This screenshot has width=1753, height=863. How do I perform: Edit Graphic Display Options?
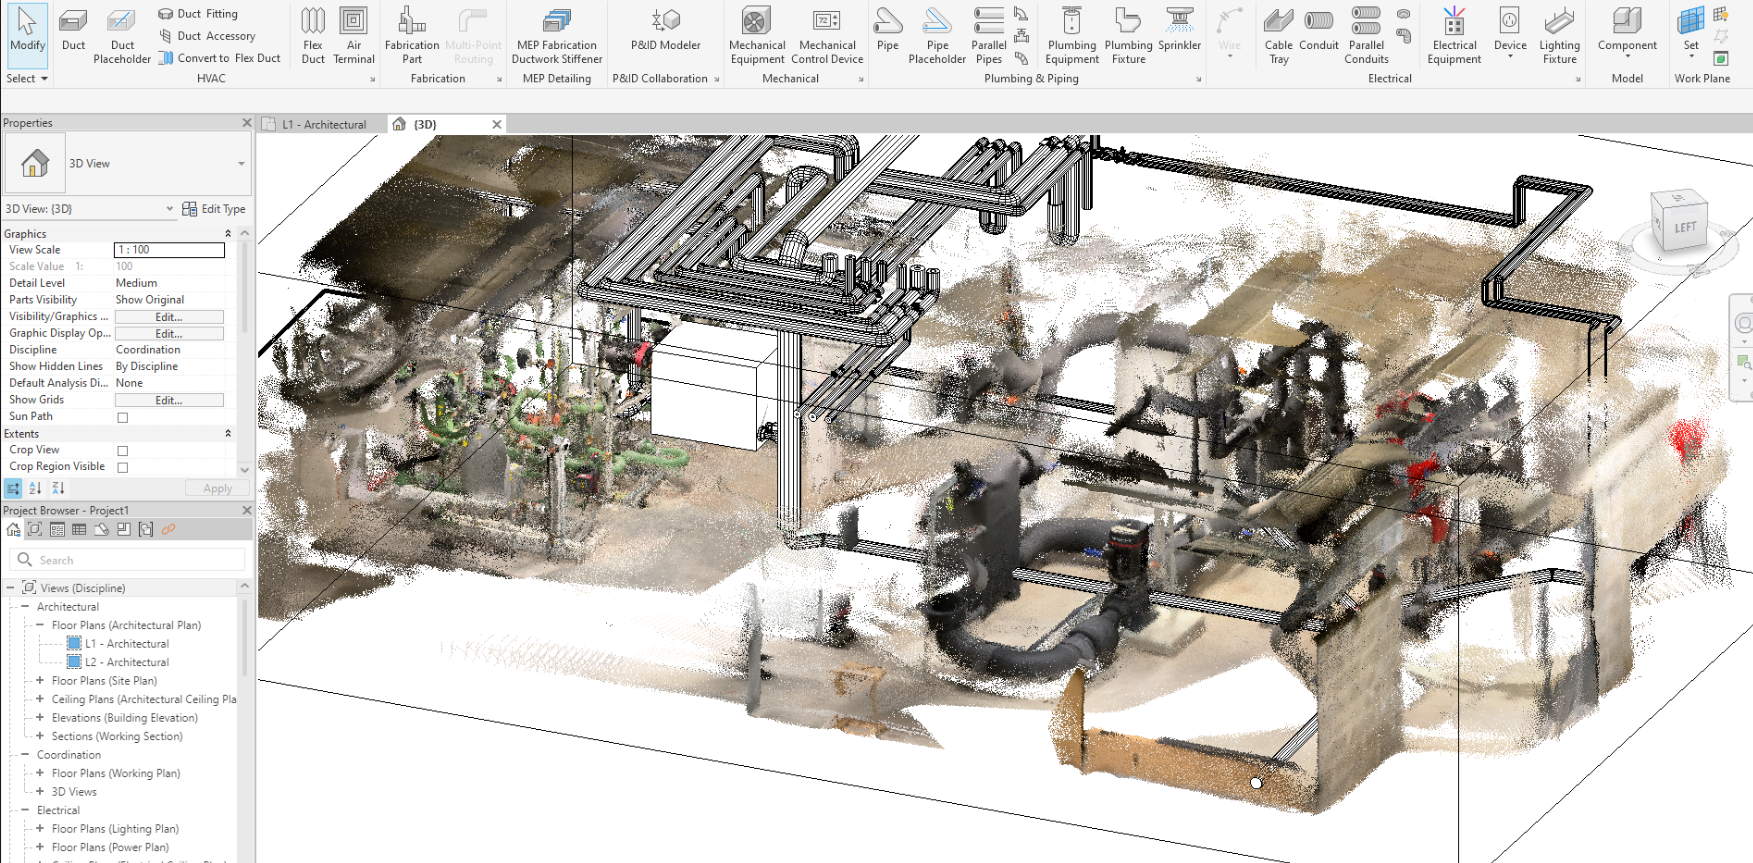[169, 334]
